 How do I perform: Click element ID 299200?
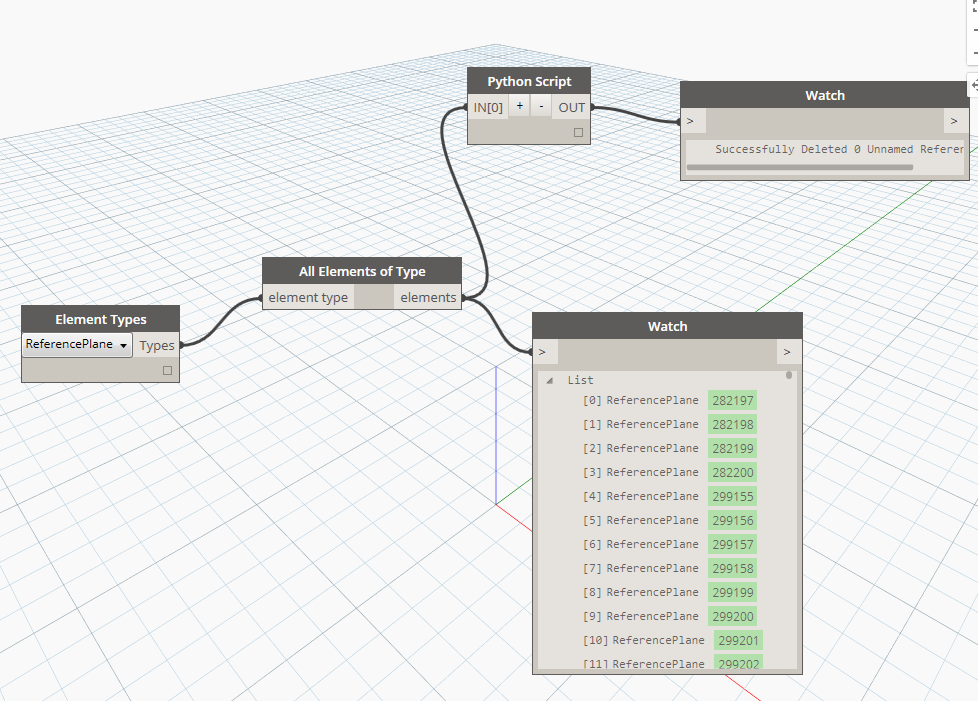point(732,616)
